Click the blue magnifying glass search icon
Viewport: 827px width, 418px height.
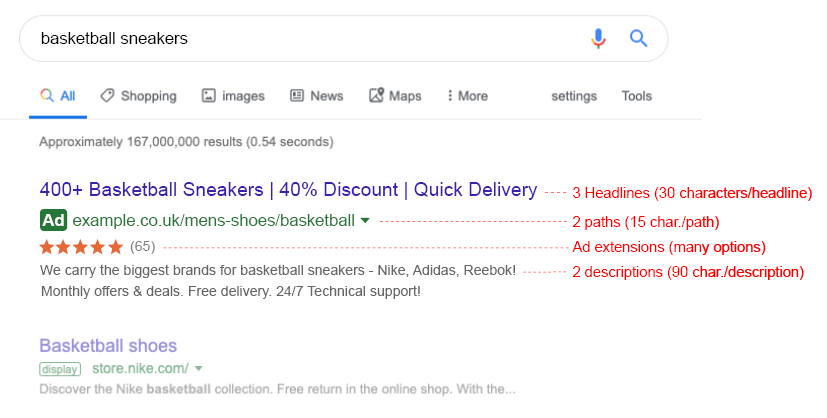coord(638,38)
